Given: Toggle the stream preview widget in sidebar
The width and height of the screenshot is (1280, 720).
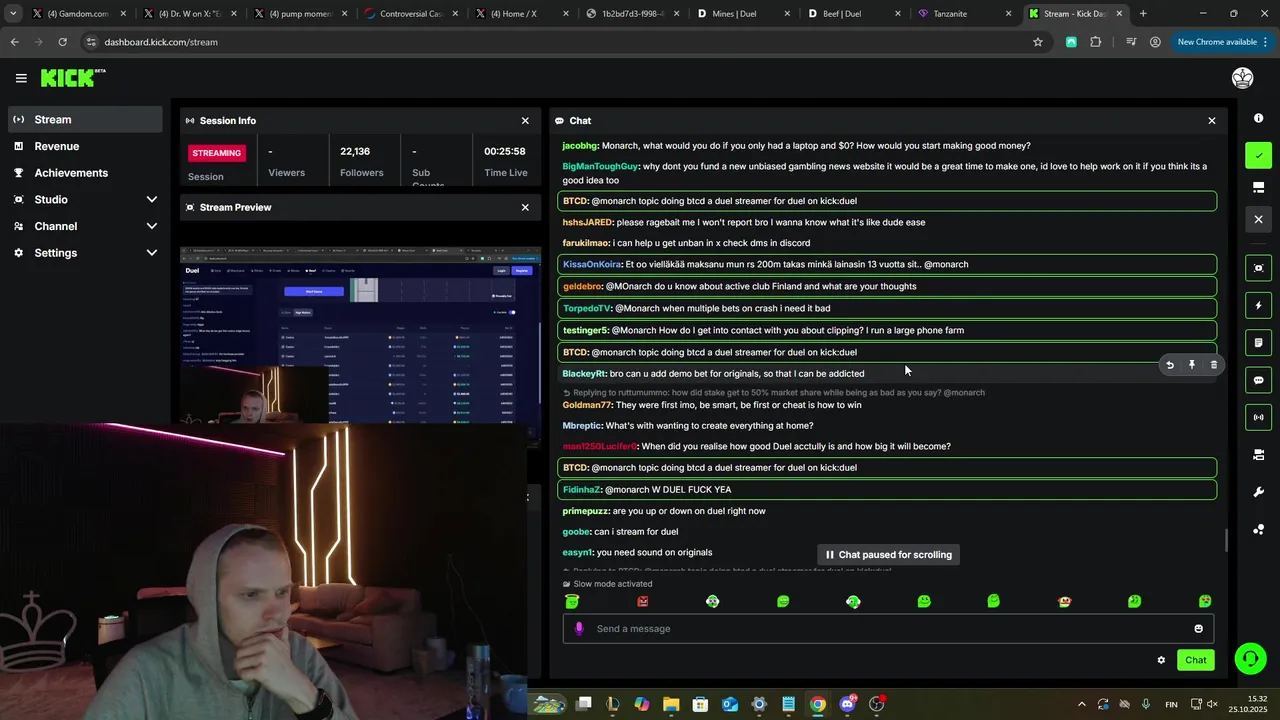Looking at the screenshot, I should point(1258,268).
